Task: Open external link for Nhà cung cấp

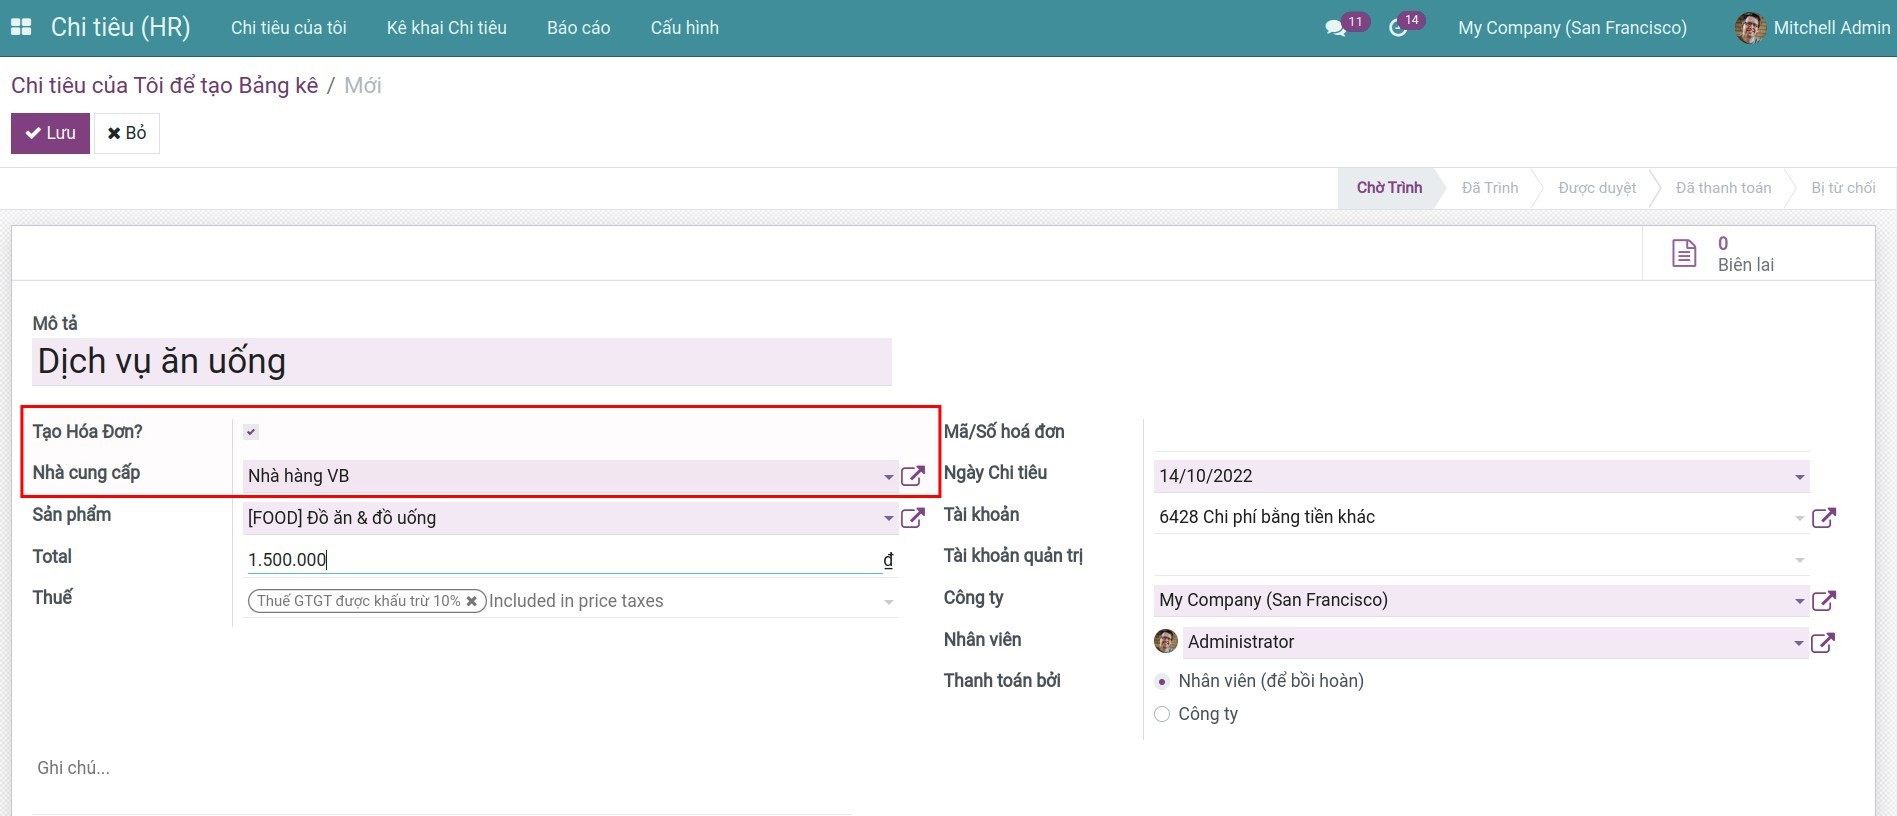Action: [912, 476]
